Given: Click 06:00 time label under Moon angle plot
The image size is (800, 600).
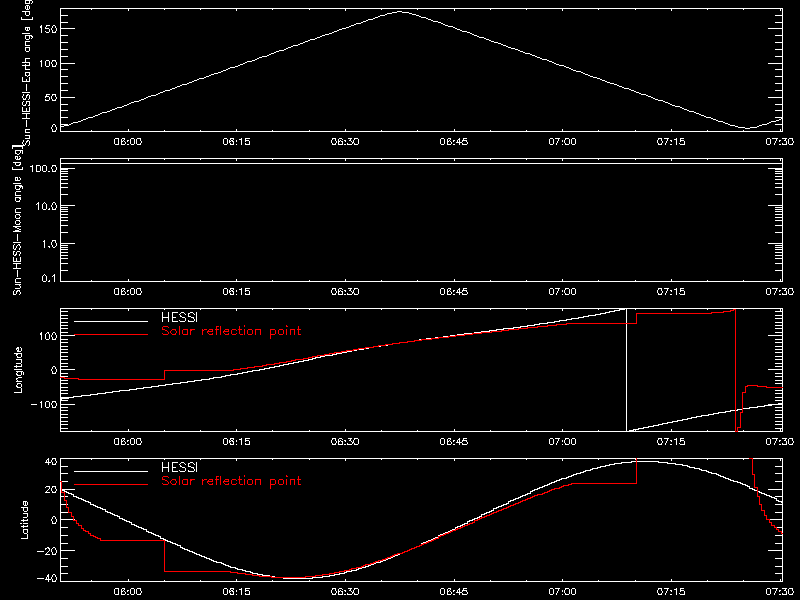Looking at the screenshot, I should pos(128,292).
